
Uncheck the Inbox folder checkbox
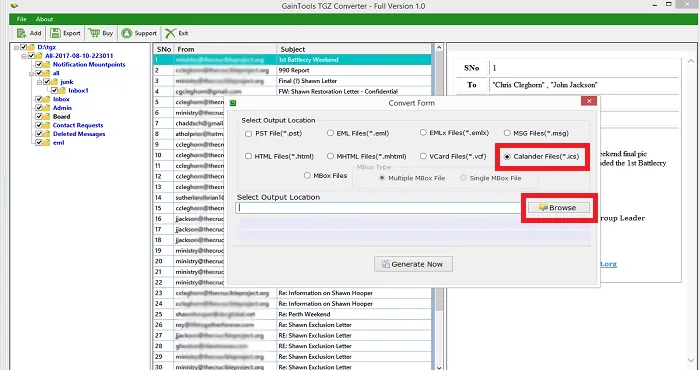tap(39, 100)
